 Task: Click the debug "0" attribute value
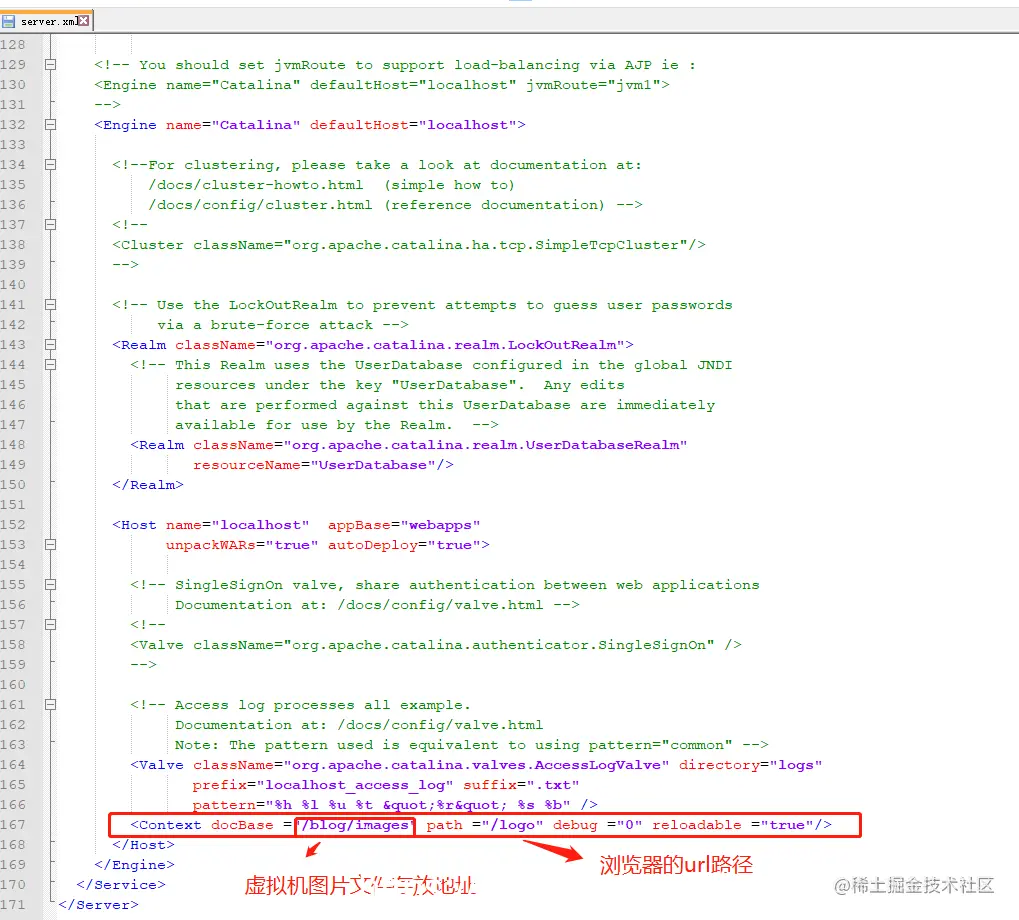point(629,825)
